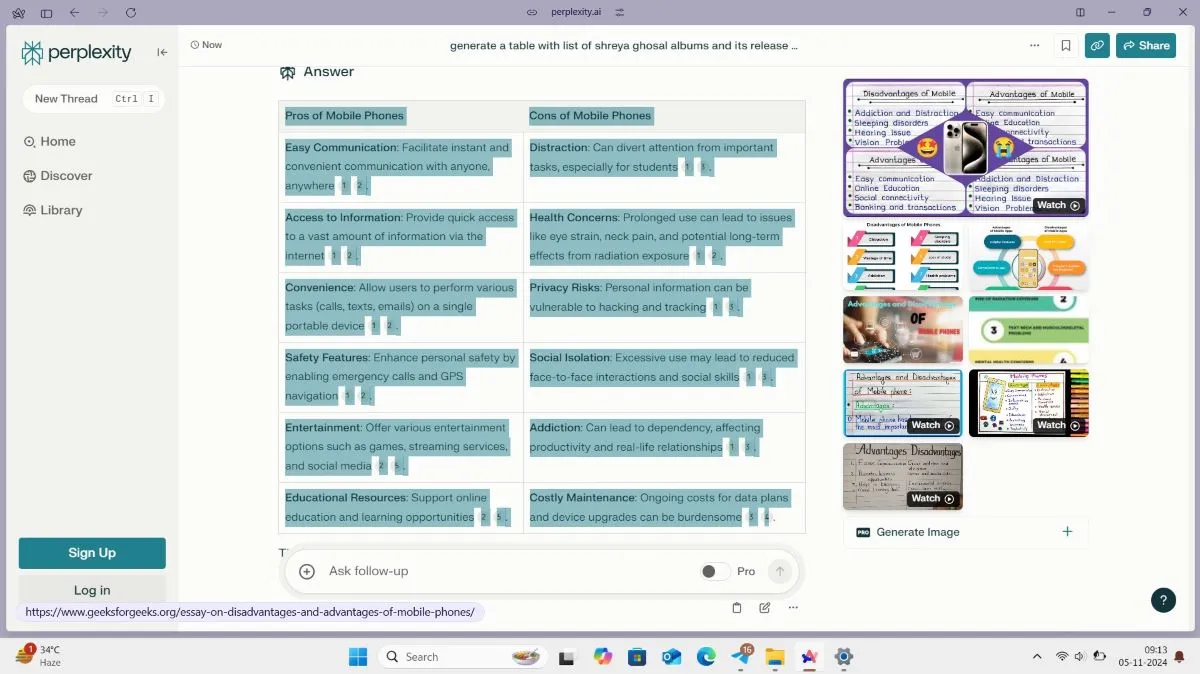The image size is (1200, 674).
Task: Open the thread options three-dots menu near the bookmark
Action: pos(1034,45)
